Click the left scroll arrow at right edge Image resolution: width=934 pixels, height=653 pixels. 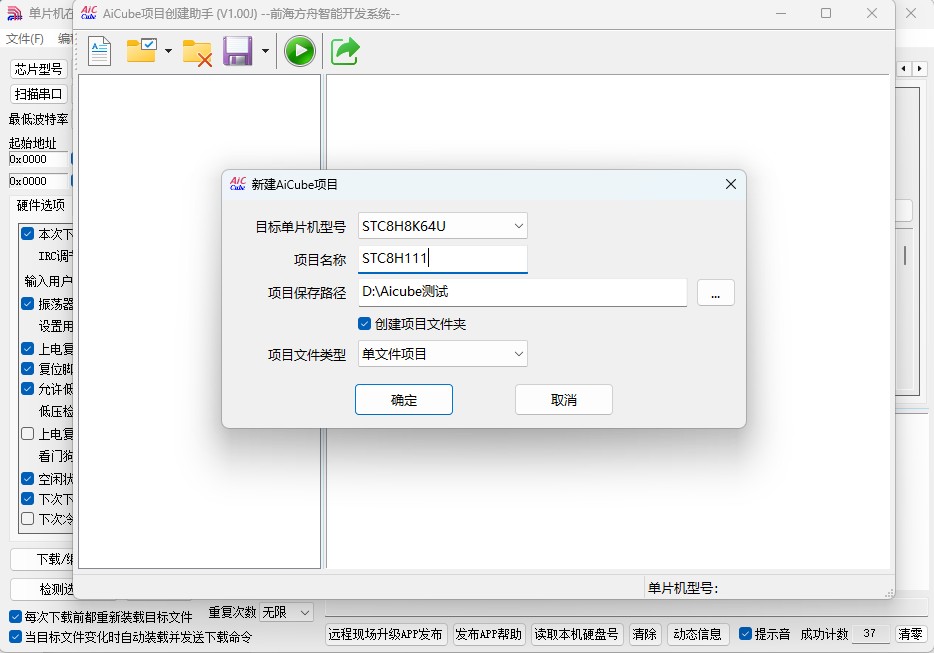click(904, 69)
